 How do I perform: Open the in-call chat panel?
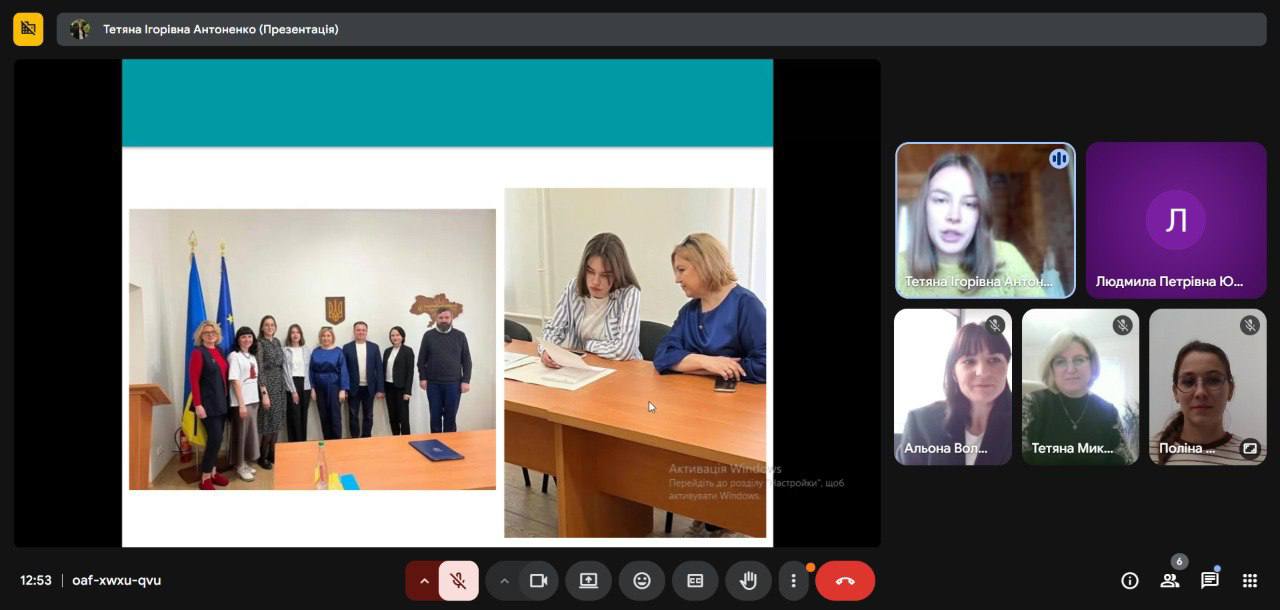(x=1209, y=581)
